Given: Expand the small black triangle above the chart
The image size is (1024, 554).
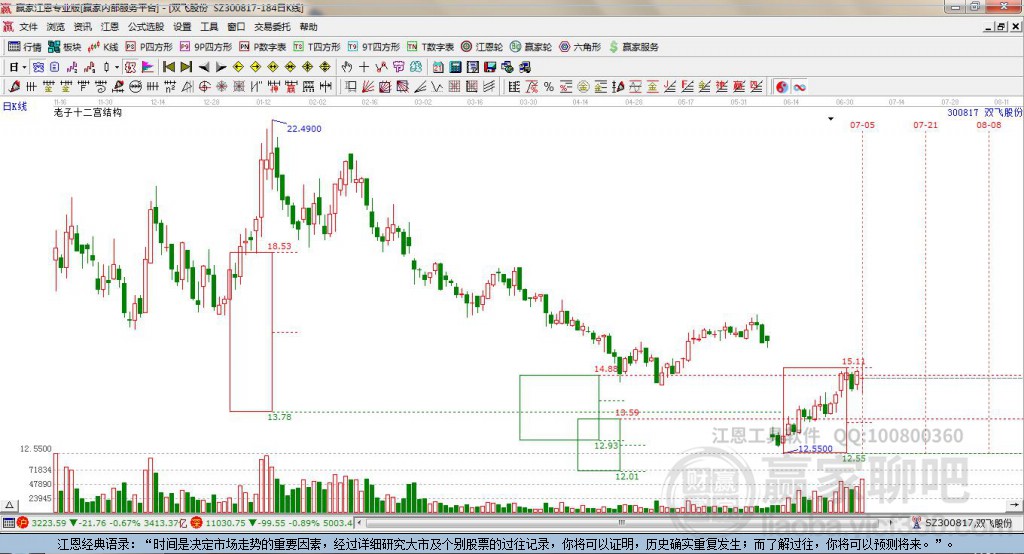Looking at the screenshot, I should pos(831,119).
